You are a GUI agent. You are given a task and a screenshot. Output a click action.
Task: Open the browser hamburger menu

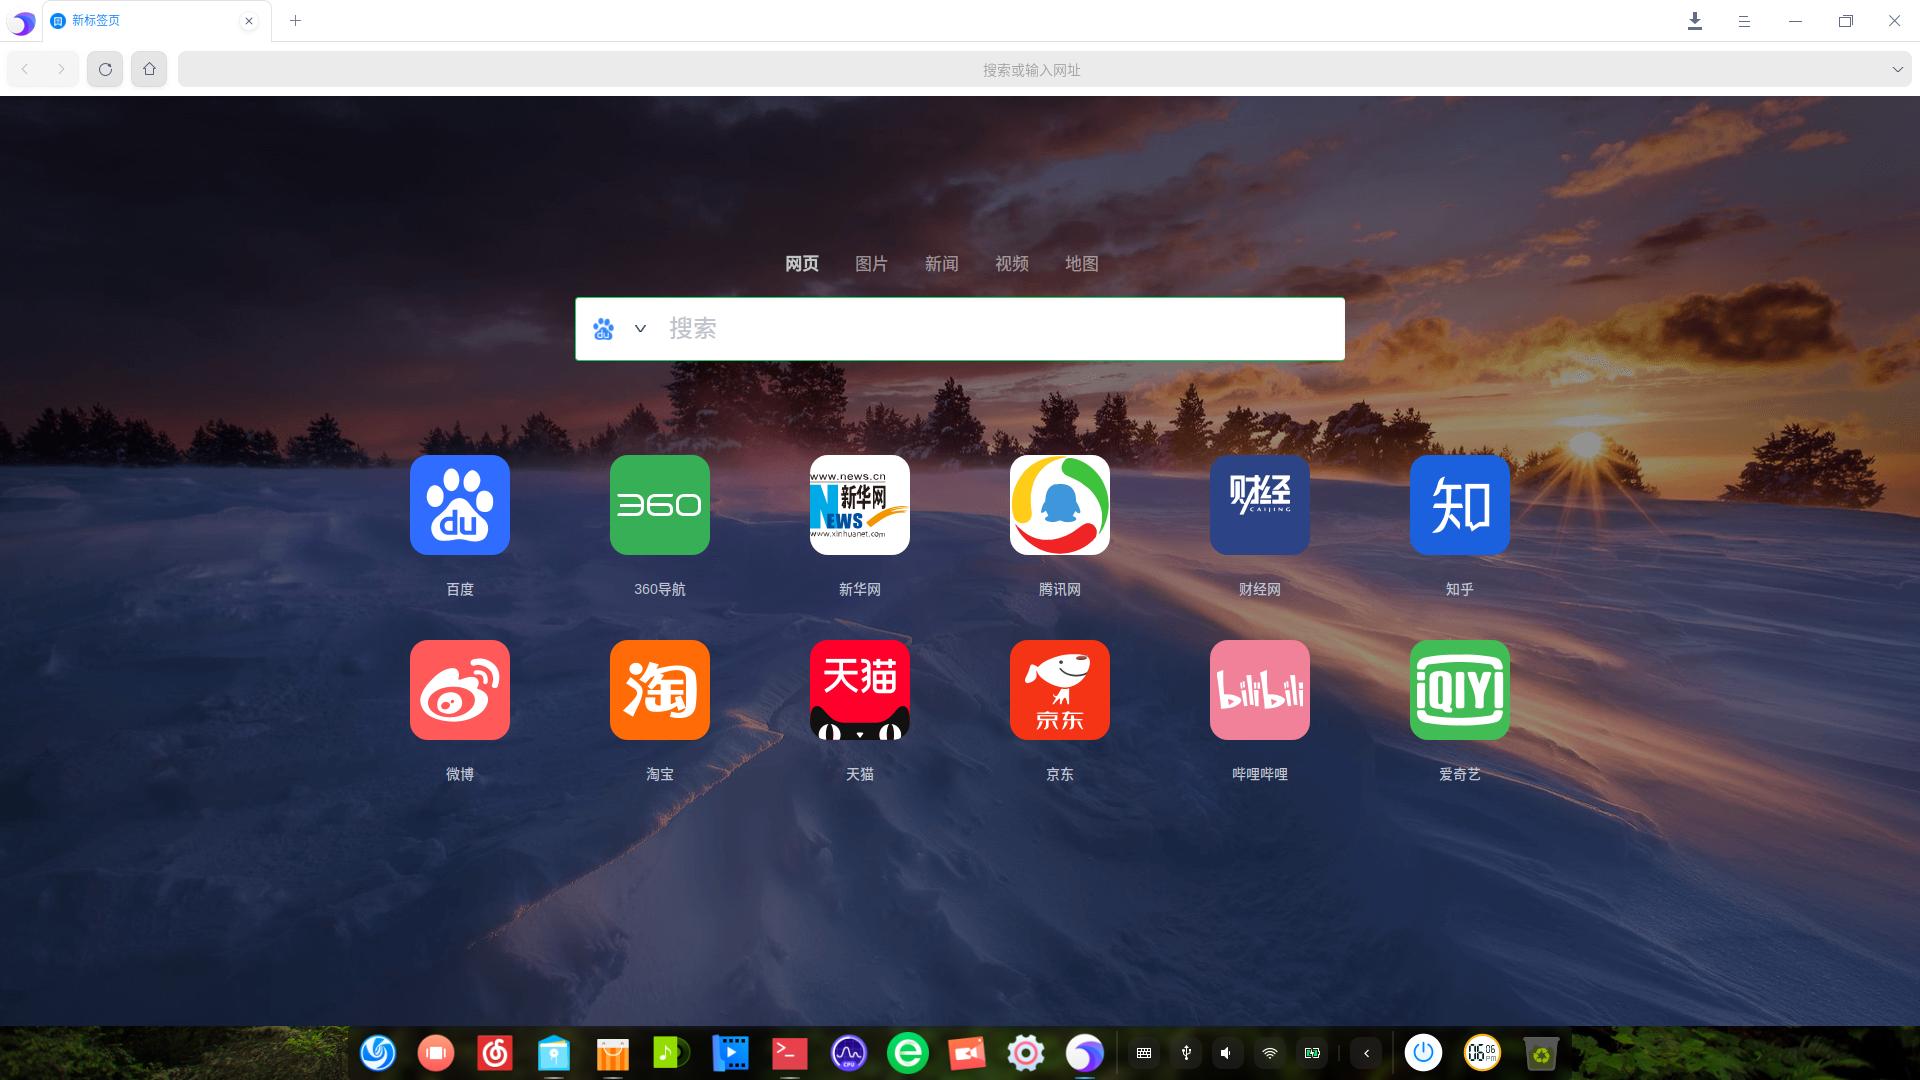pyautogui.click(x=1744, y=21)
